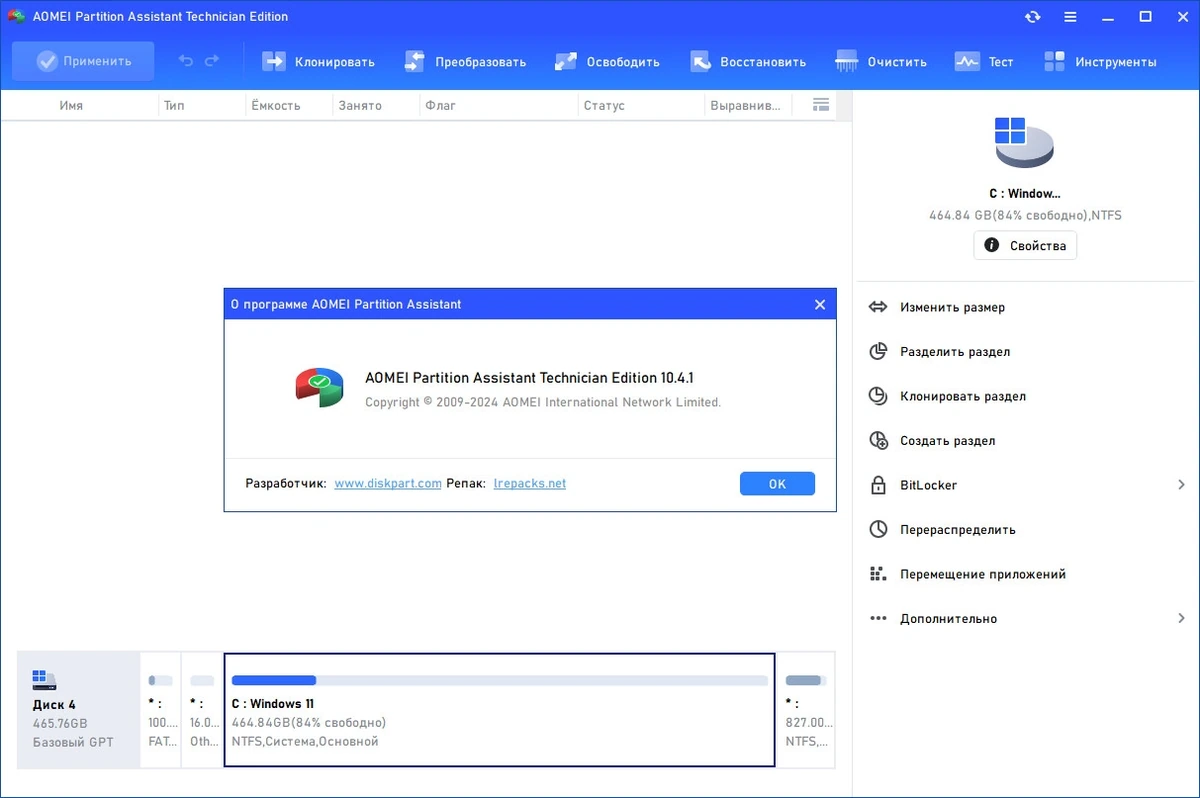Select Дополнительно in side panel
This screenshot has width=1200, height=798.
point(948,619)
